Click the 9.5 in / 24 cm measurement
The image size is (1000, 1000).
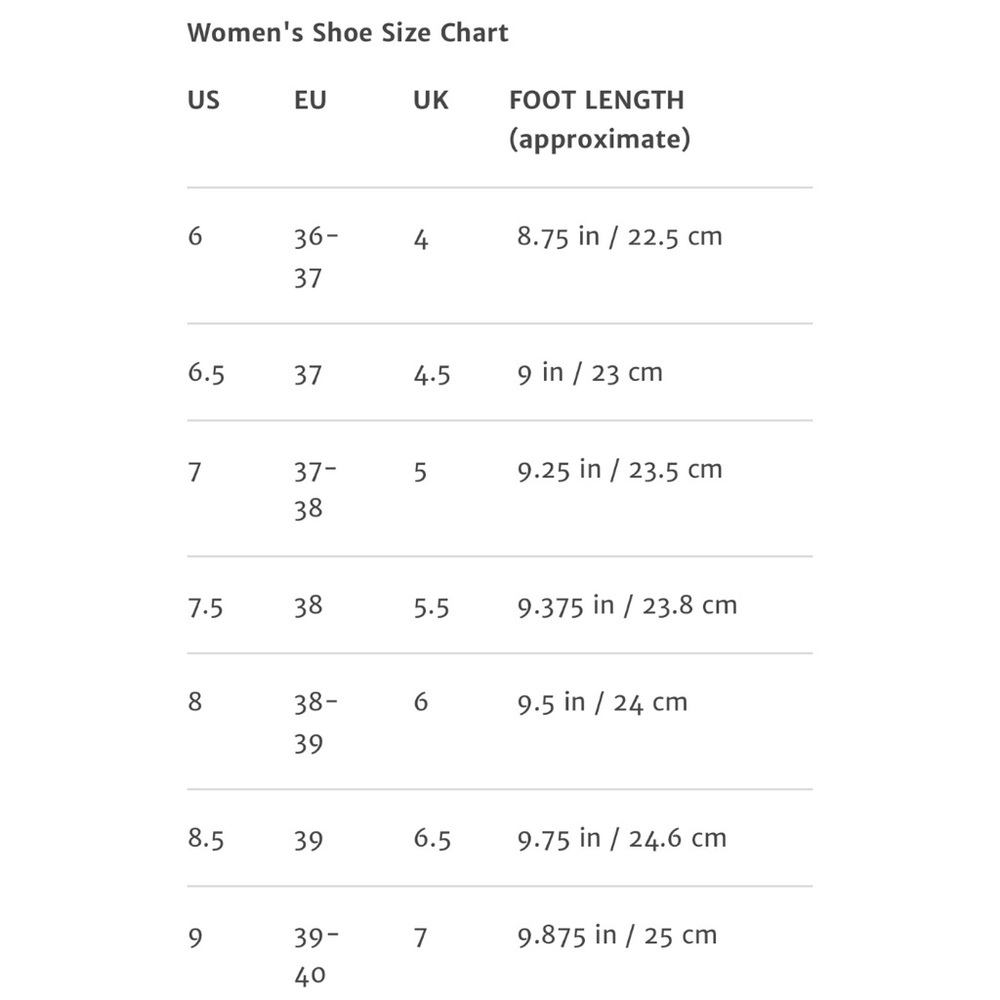coord(603,703)
